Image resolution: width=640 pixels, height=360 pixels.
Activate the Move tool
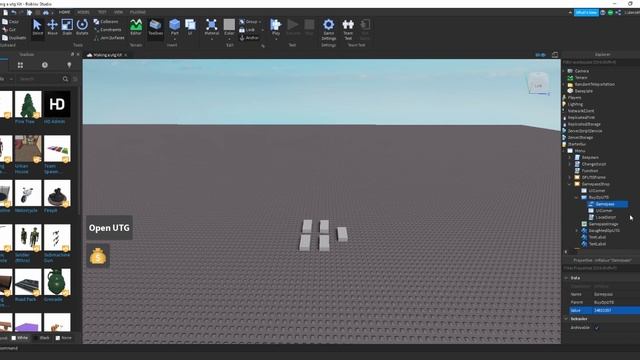pos(52,27)
